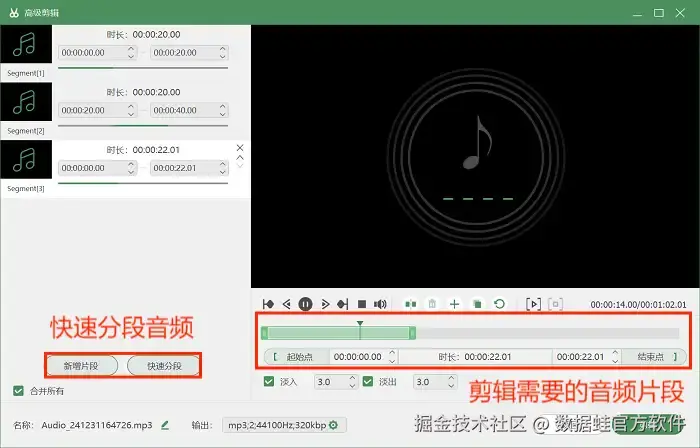Click the play-segment bracket icon

coord(533,304)
